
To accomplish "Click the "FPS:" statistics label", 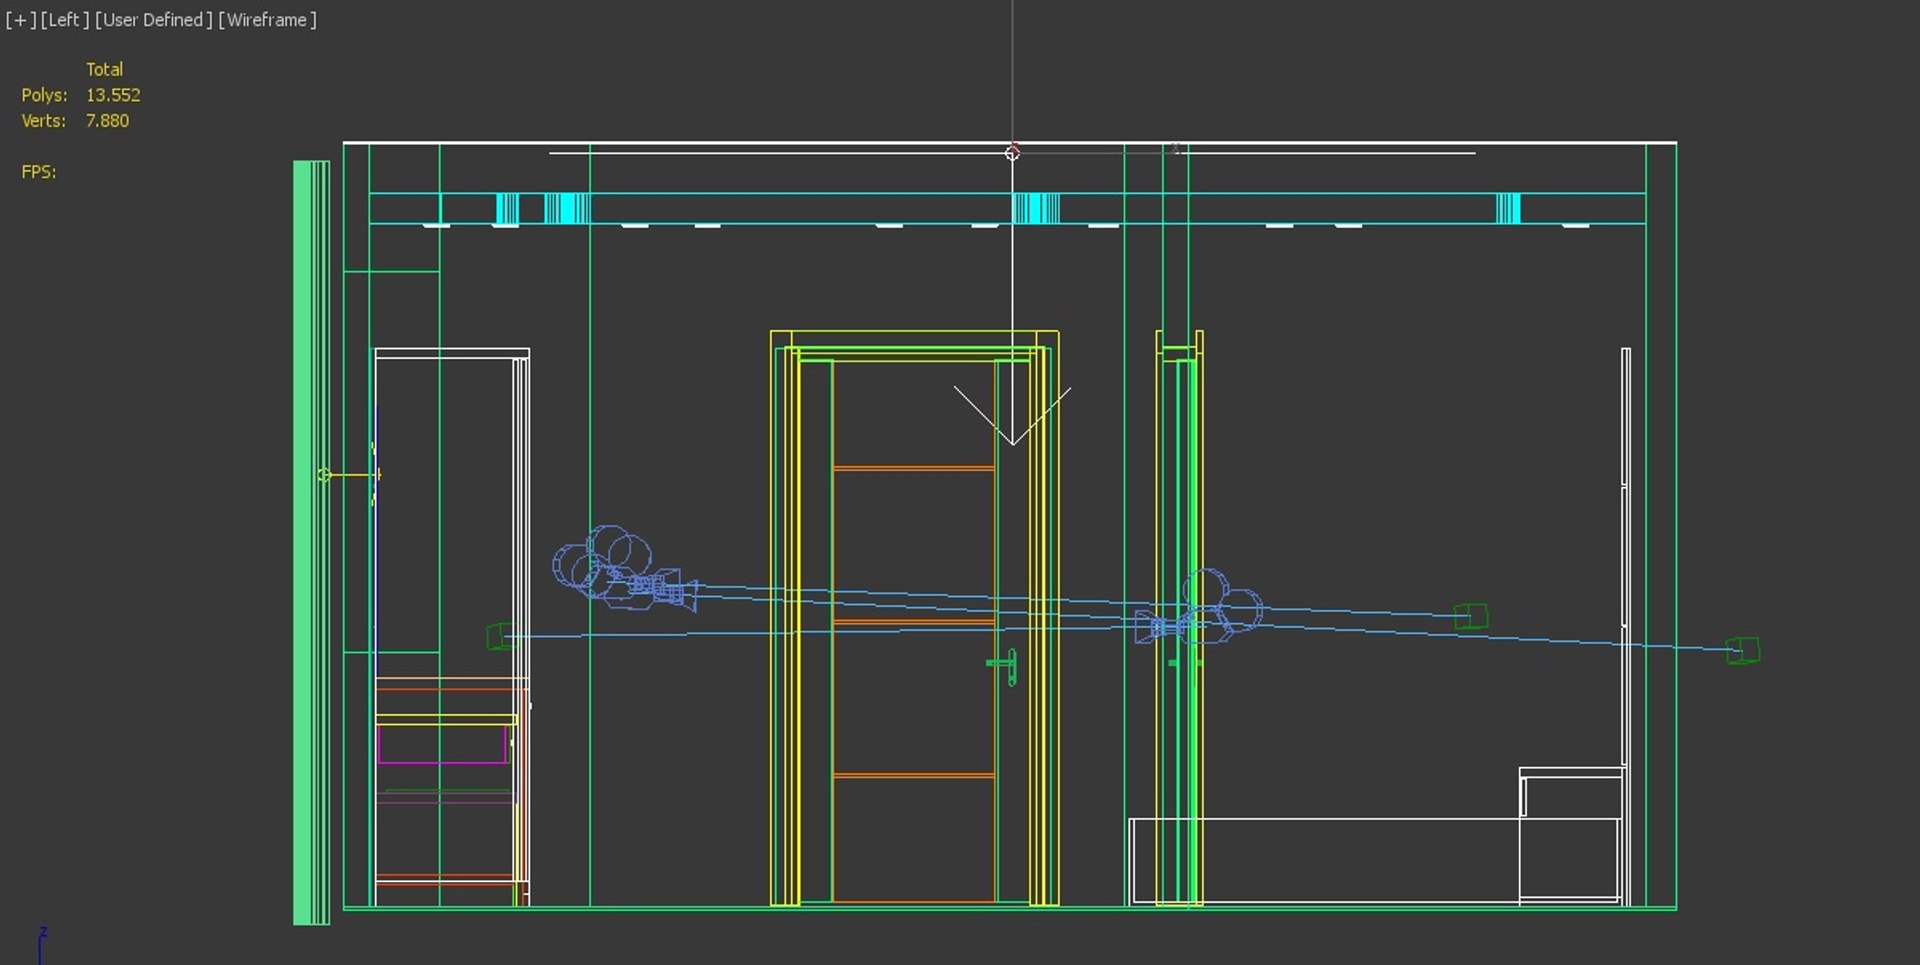I will (x=39, y=172).
